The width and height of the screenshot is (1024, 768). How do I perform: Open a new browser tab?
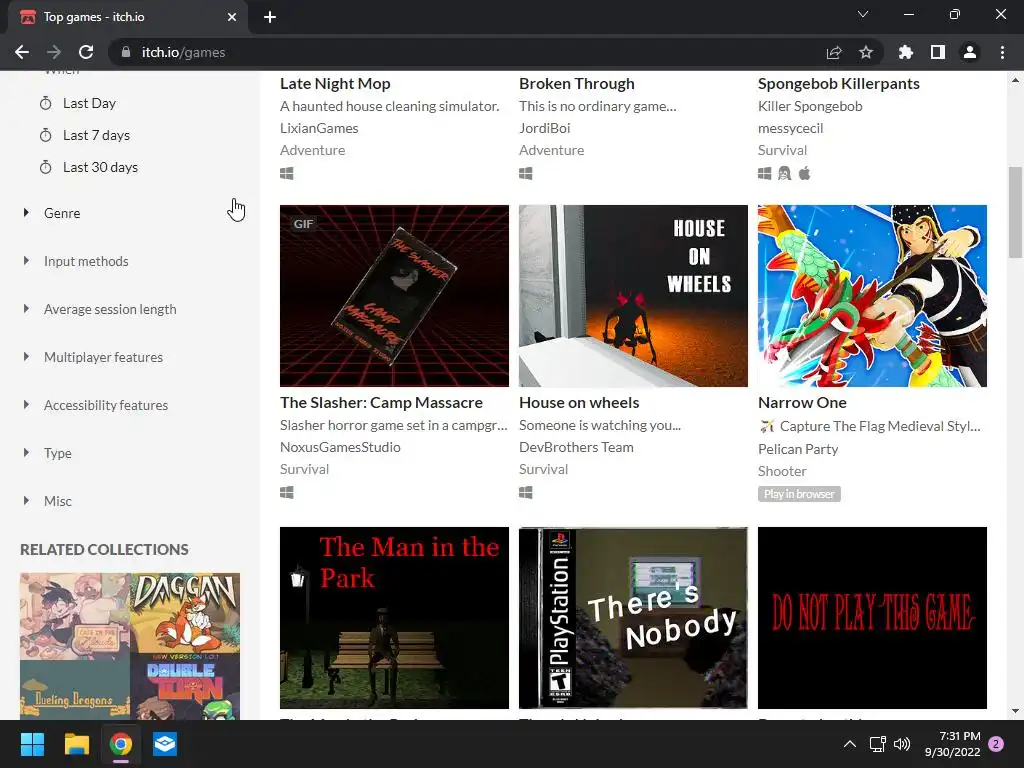click(270, 17)
